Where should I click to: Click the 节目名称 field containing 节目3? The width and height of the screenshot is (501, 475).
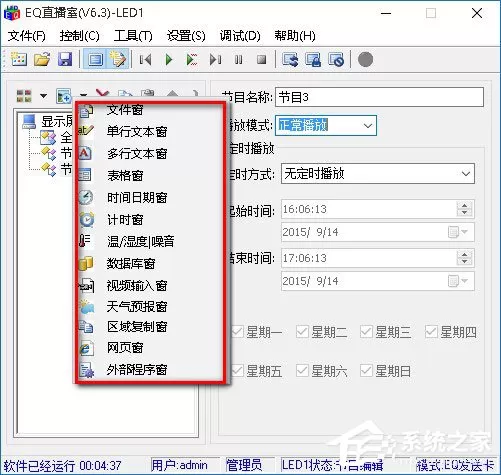point(379,97)
